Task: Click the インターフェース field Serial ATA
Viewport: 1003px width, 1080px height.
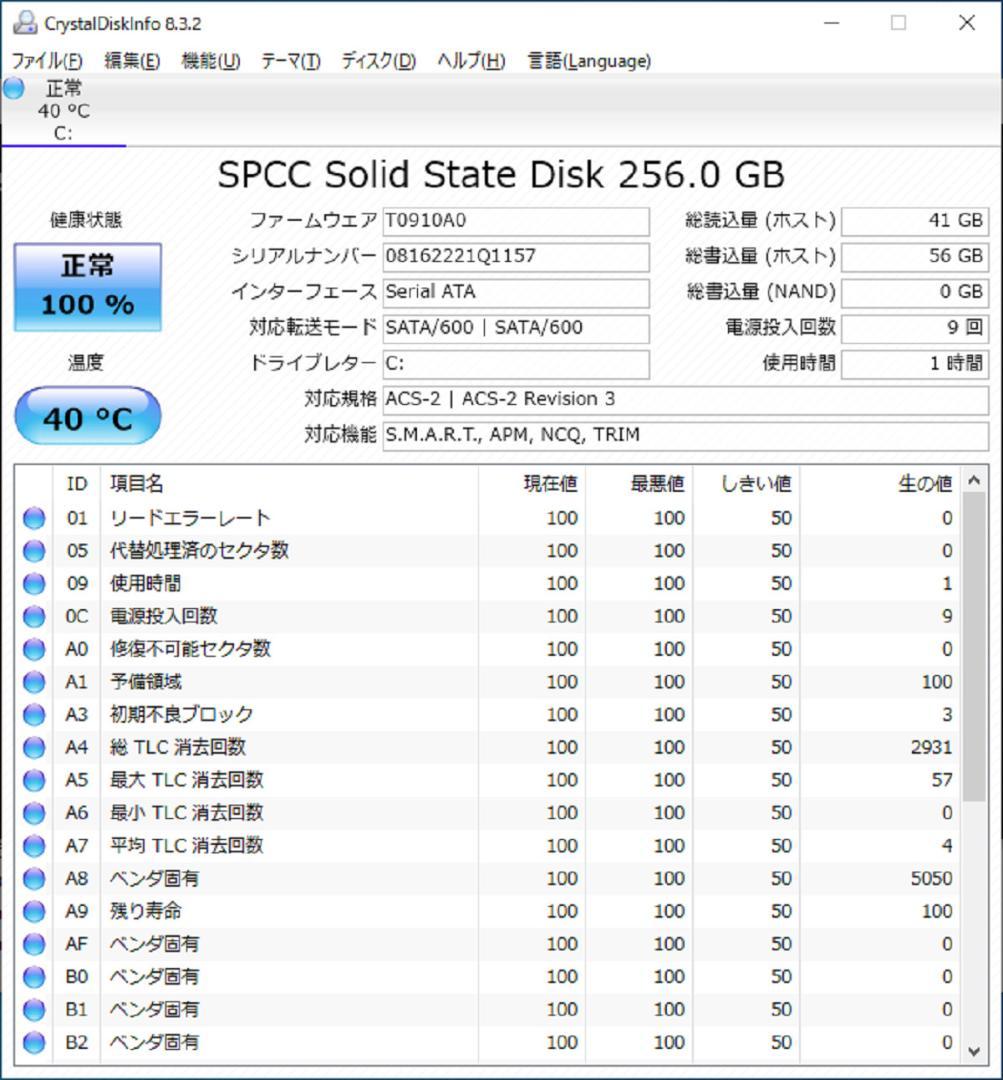Action: (516, 293)
